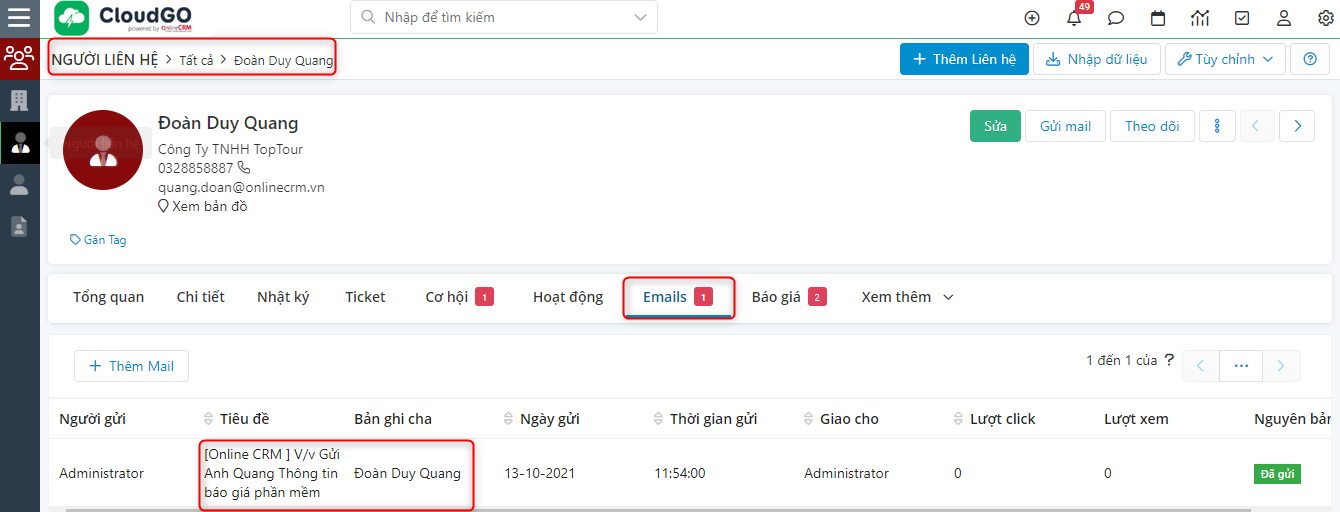This screenshot has height=512, width=1340.
Task: Expand the Xem thêm tabs menu
Action: (907, 297)
